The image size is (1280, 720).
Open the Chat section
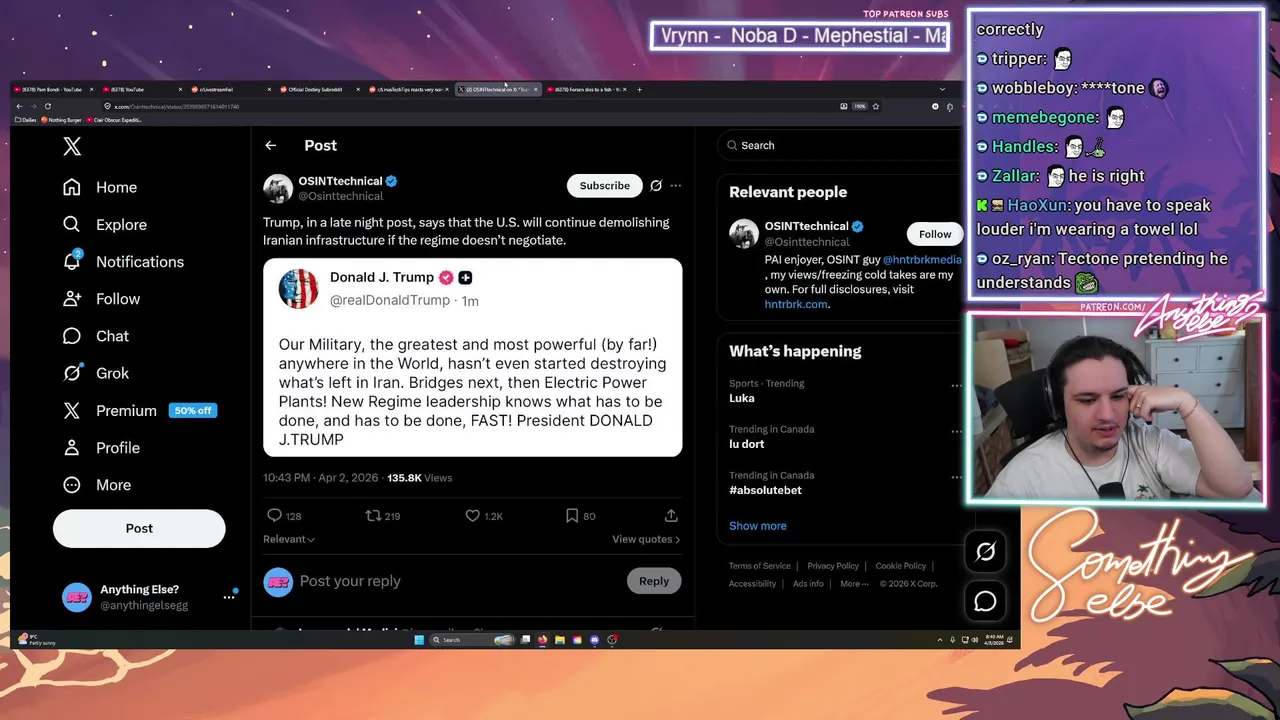pyautogui.click(x=96, y=336)
